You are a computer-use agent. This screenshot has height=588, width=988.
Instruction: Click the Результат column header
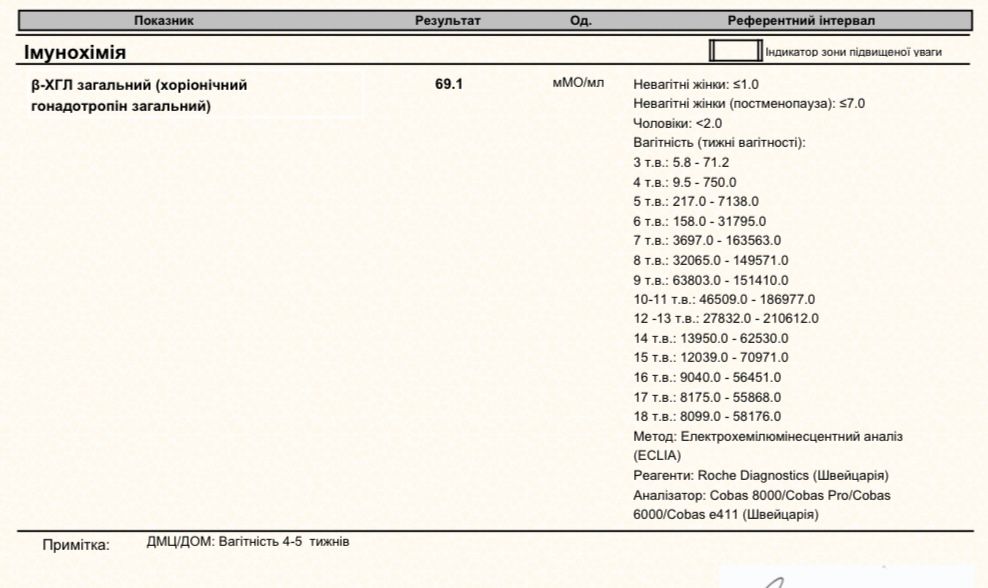pyautogui.click(x=448, y=20)
